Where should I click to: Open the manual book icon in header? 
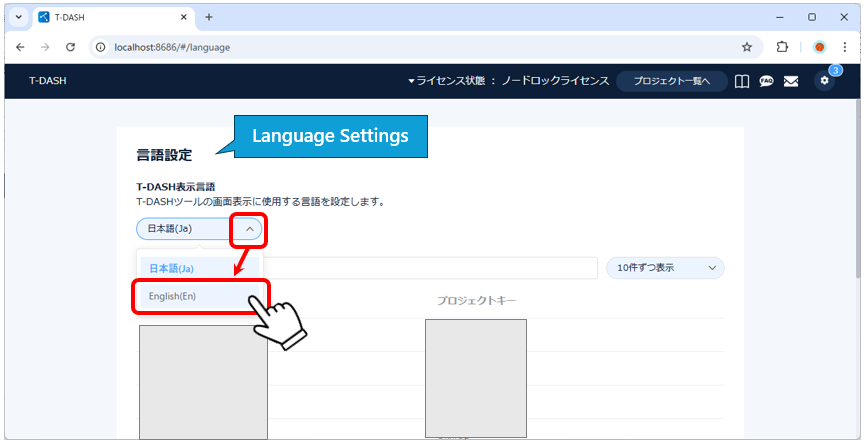[742, 81]
